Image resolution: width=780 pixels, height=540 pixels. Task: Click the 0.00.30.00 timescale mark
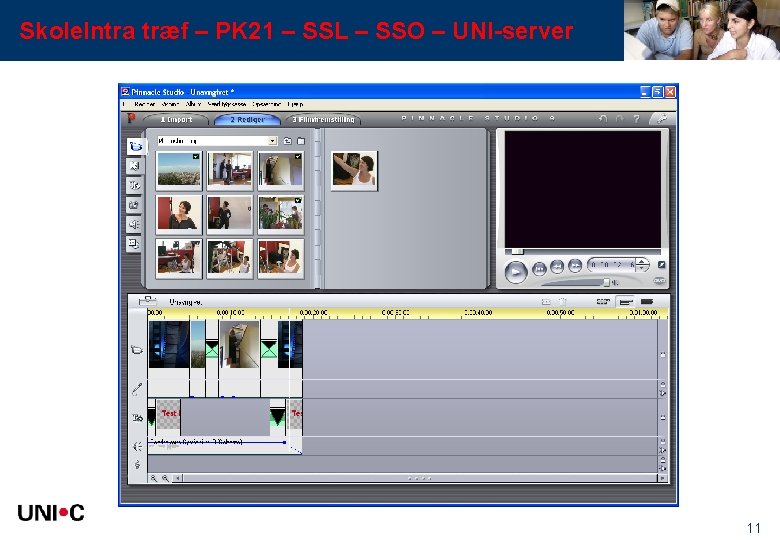(395, 313)
